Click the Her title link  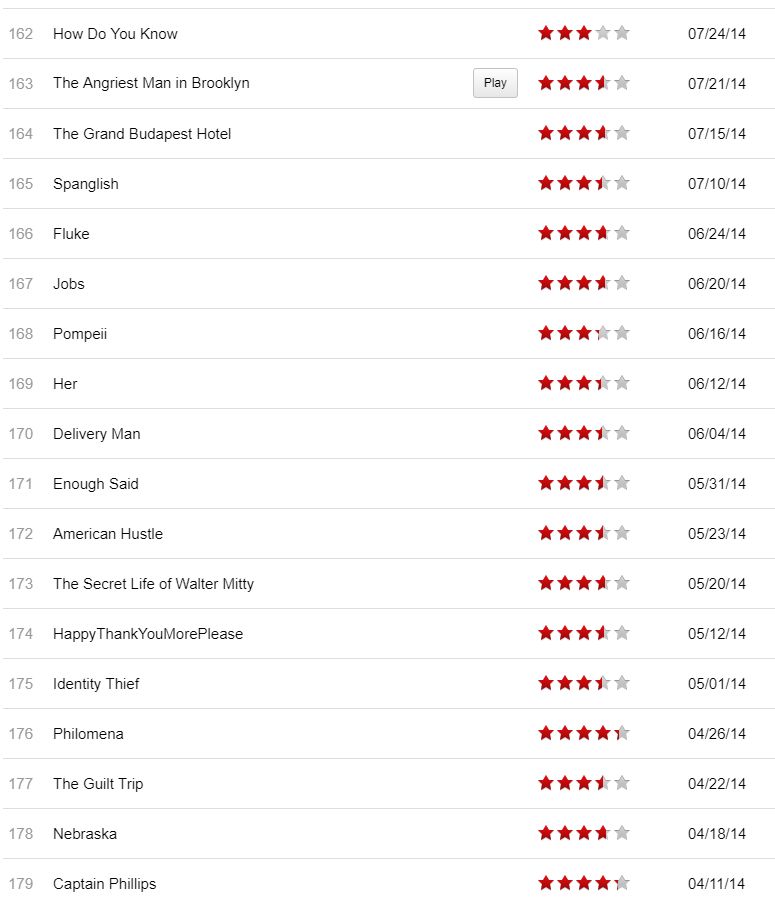pos(65,383)
